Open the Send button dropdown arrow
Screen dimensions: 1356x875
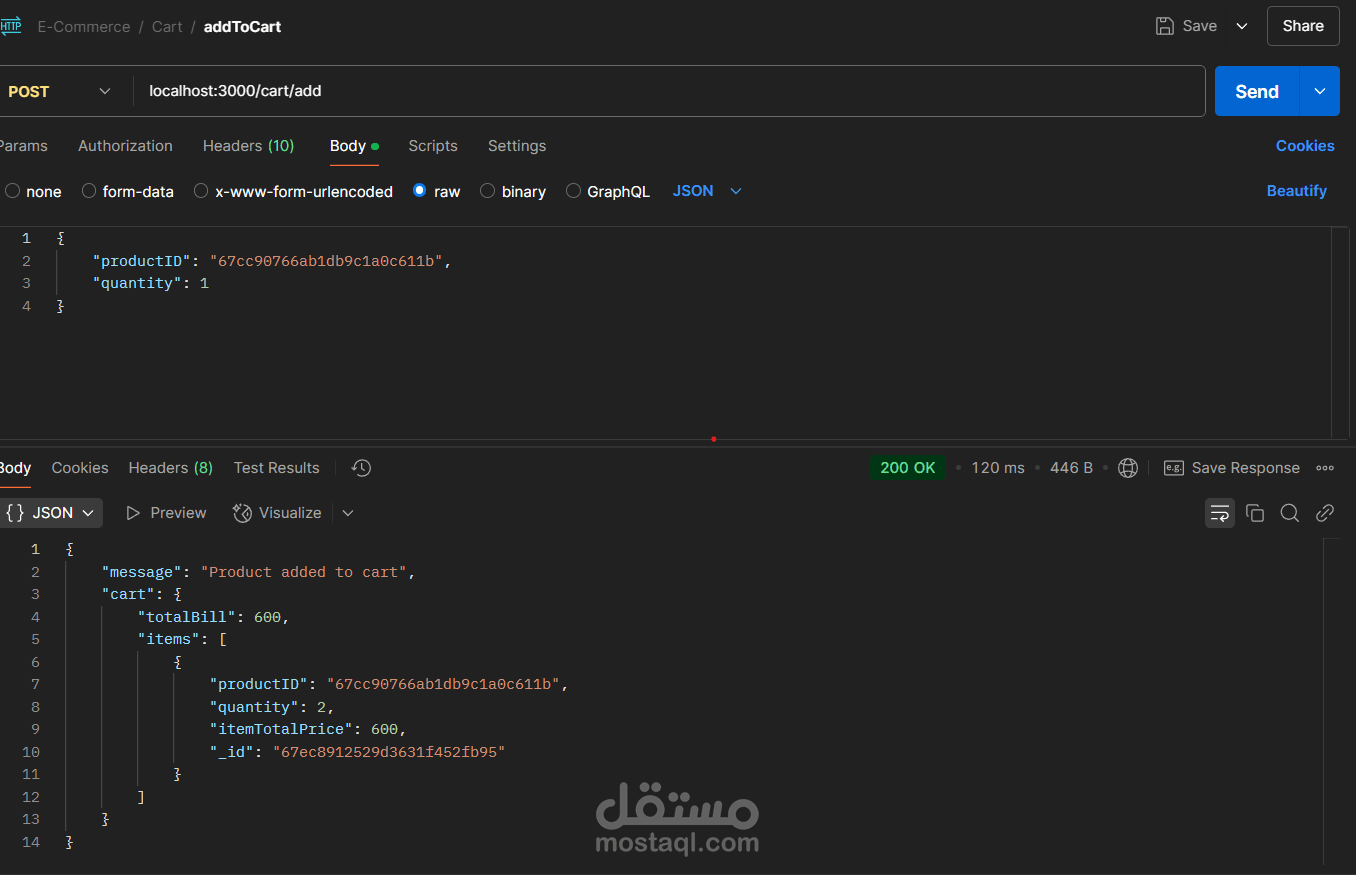1320,91
